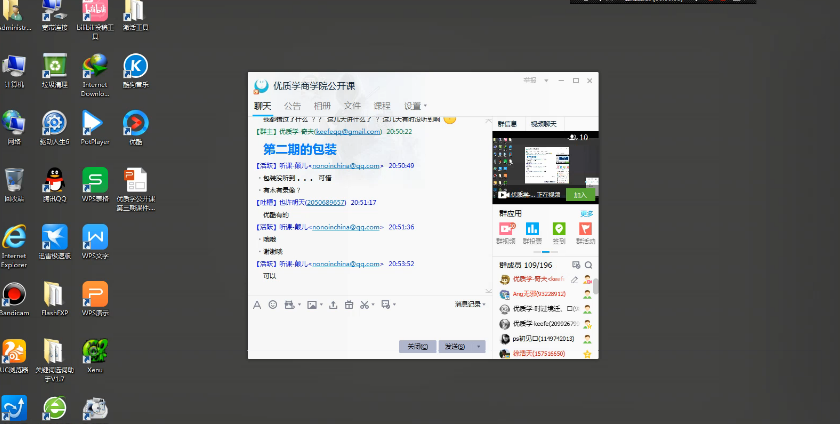Open 酷我音乐 desktop shortcut
840x447 pixels.
pos(136,71)
